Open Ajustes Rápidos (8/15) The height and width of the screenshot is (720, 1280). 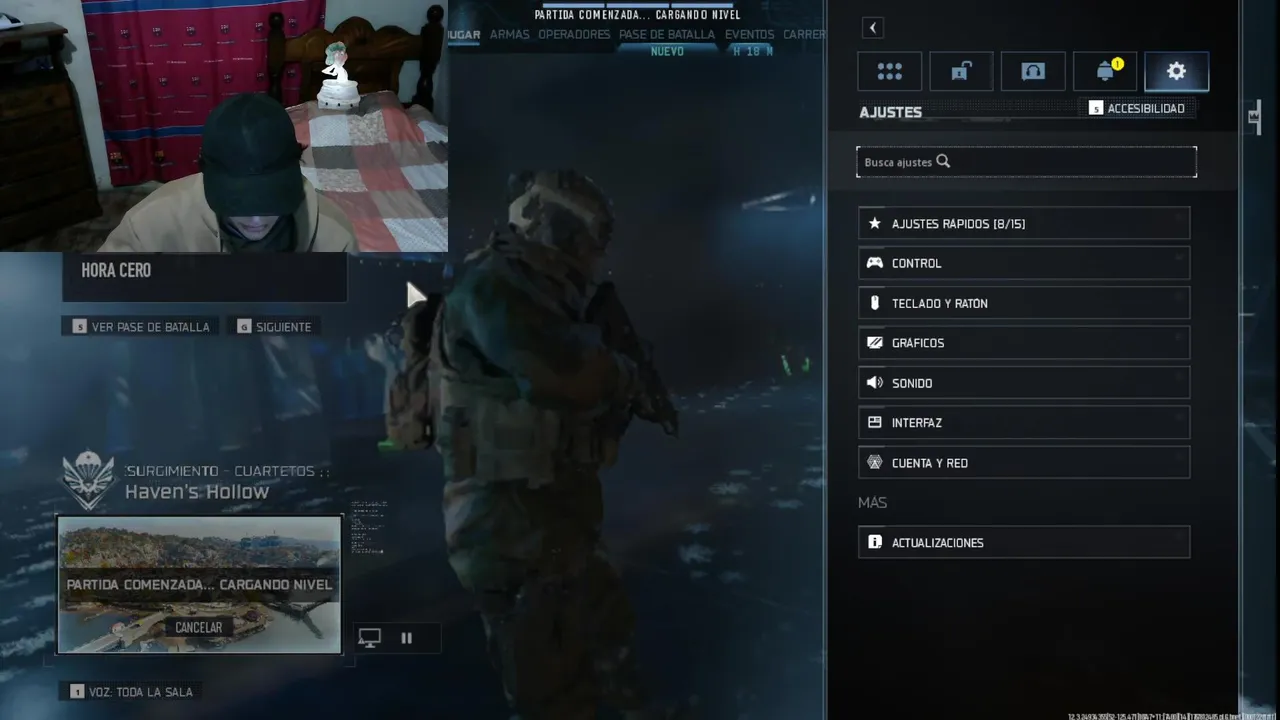pos(1024,223)
